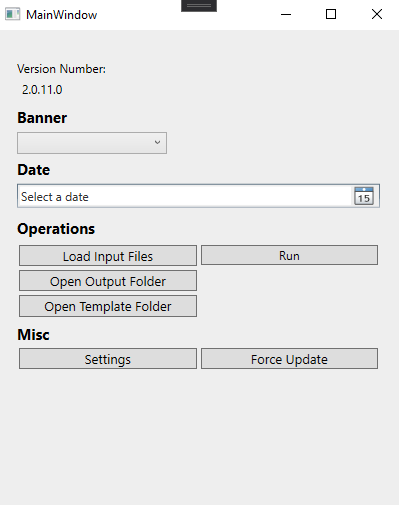Maximize the MainWindow window
This screenshot has height=505, width=399.
[331, 14]
